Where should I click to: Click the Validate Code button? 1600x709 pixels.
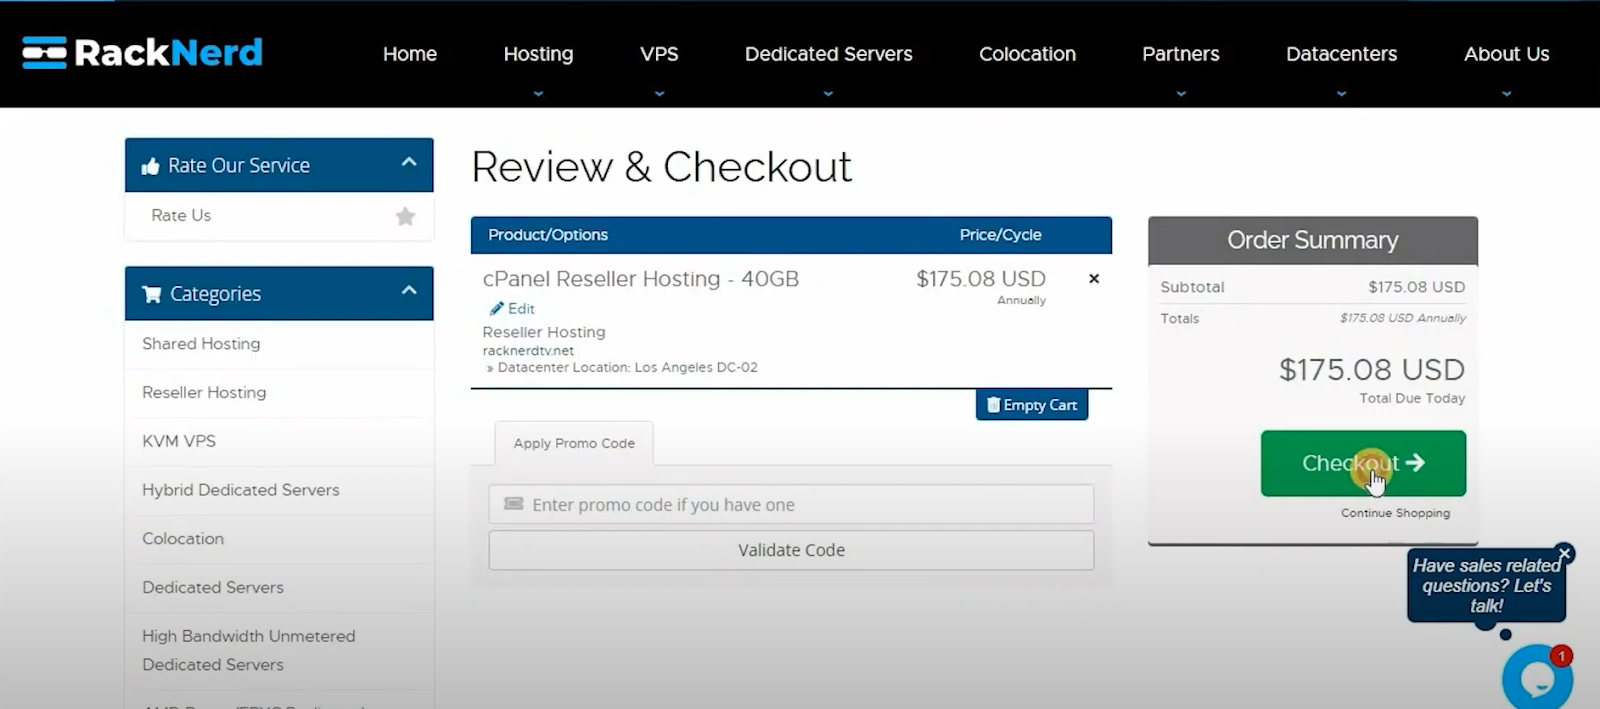click(791, 550)
